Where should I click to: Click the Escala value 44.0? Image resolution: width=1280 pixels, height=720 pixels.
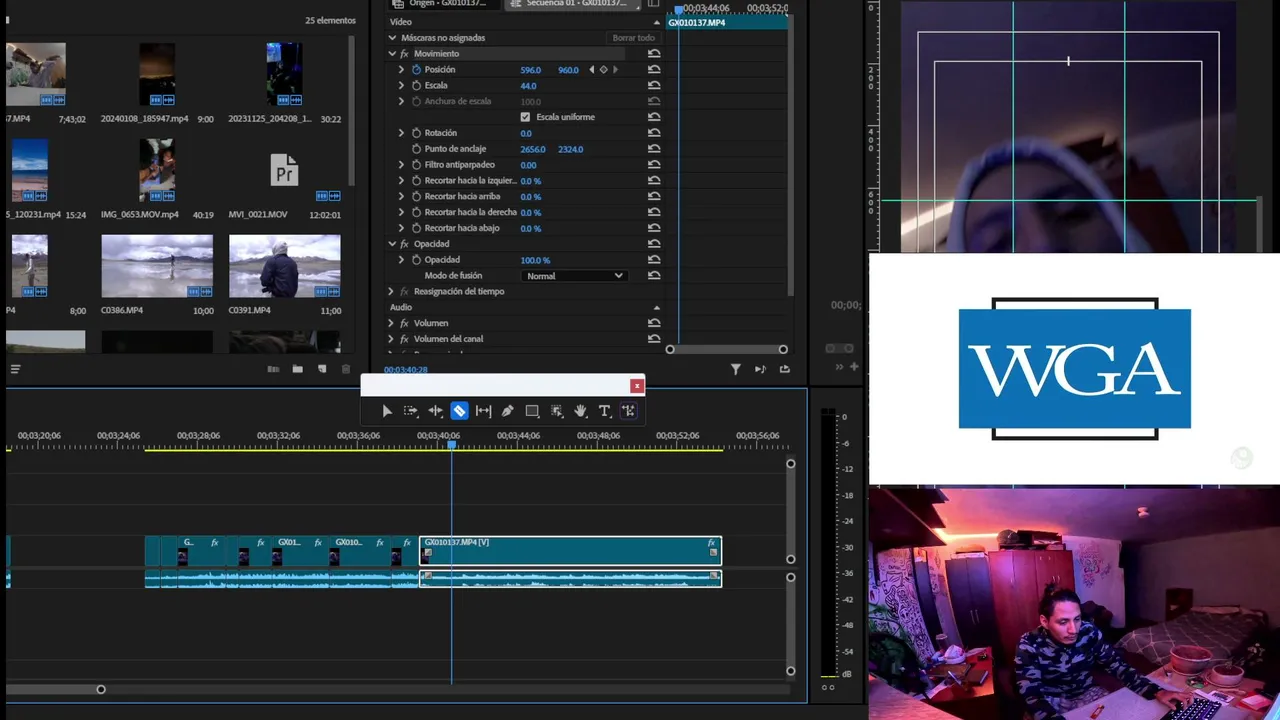(528, 86)
